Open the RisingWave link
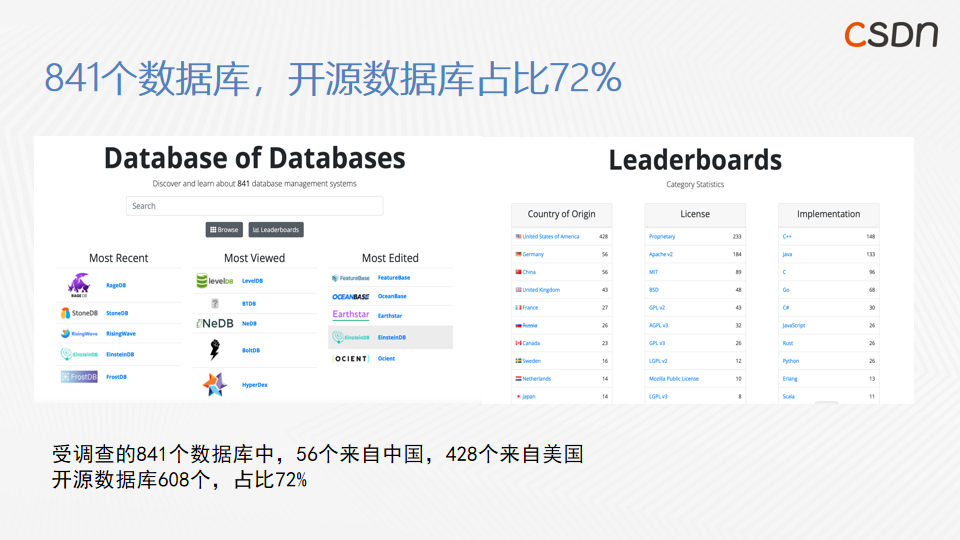This screenshot has height=540, width=960. (121, 334)
